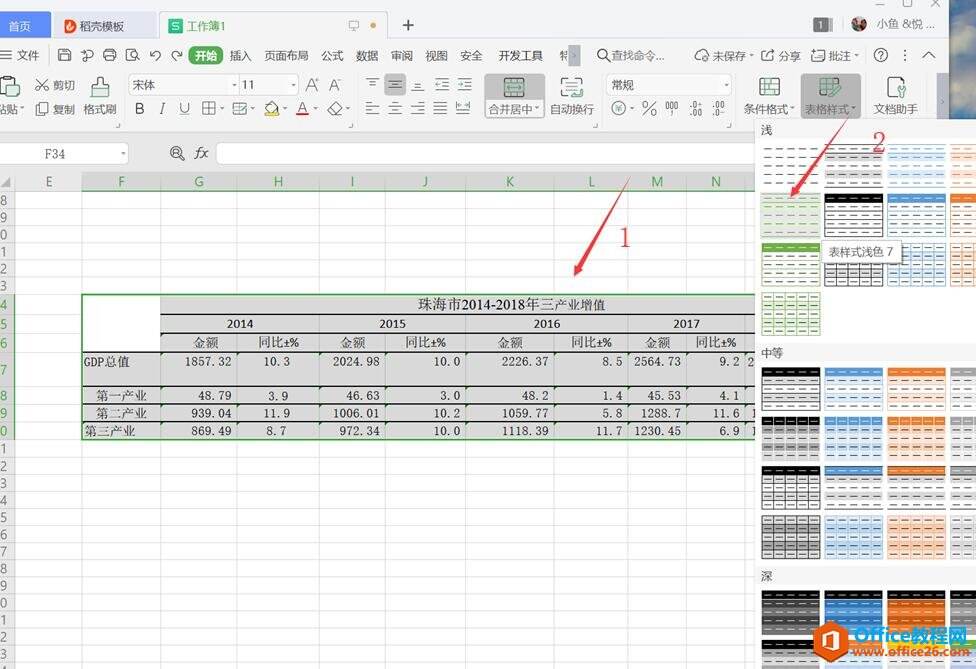Open the font size 11 dropdown

tap(293, 85)
